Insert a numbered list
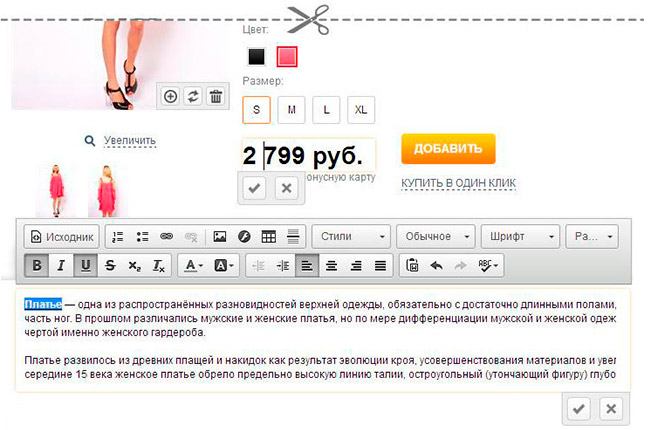 tap(118, 237)
